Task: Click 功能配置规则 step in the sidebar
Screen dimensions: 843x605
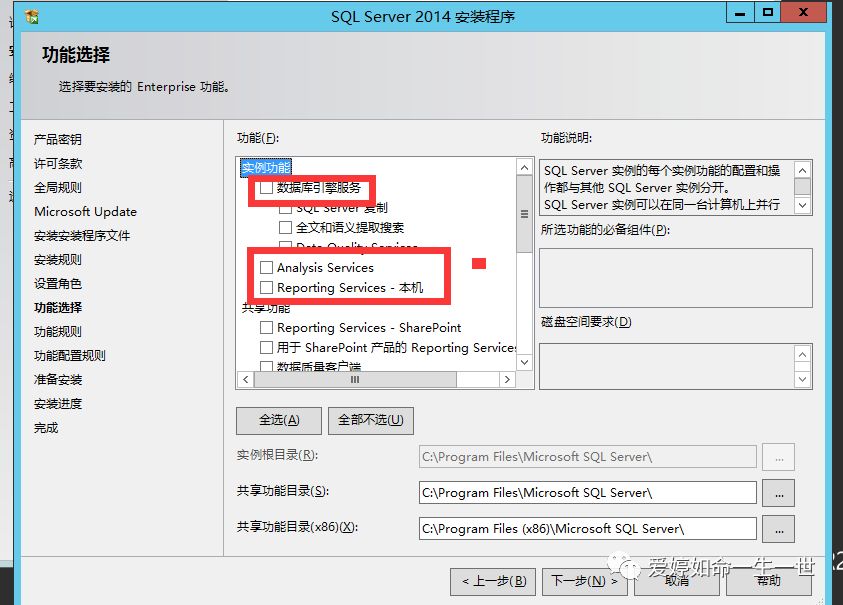Action: [70, 355]
